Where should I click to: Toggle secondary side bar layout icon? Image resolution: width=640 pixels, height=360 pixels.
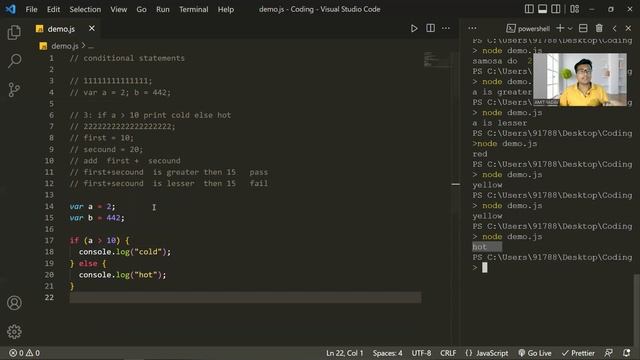[556, 9]
